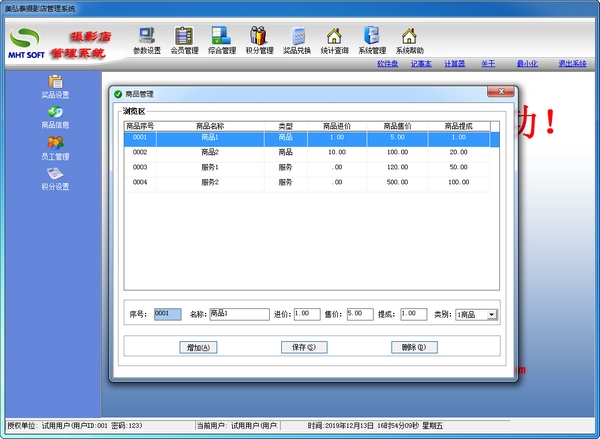Viewport: 600px width, 439px height.
Task: Click the 系统管理 toolbar icon
Action: click(x=371, y=40)
